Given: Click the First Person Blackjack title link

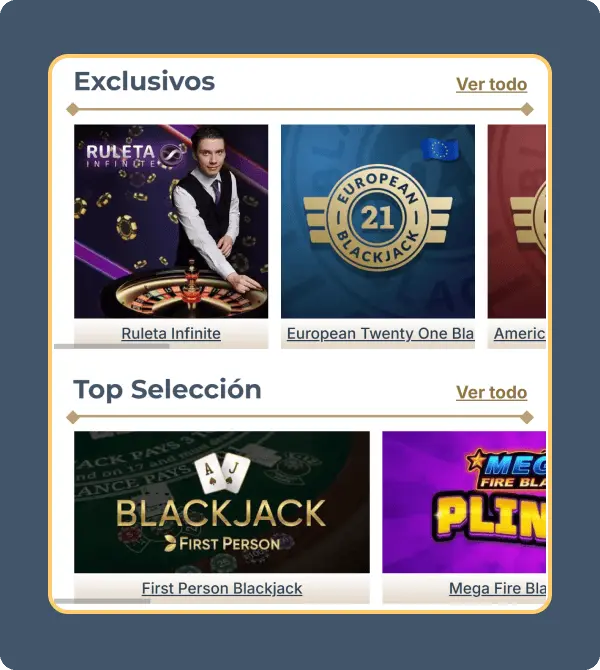Looking at the screenshot, I should click(222, 588).
